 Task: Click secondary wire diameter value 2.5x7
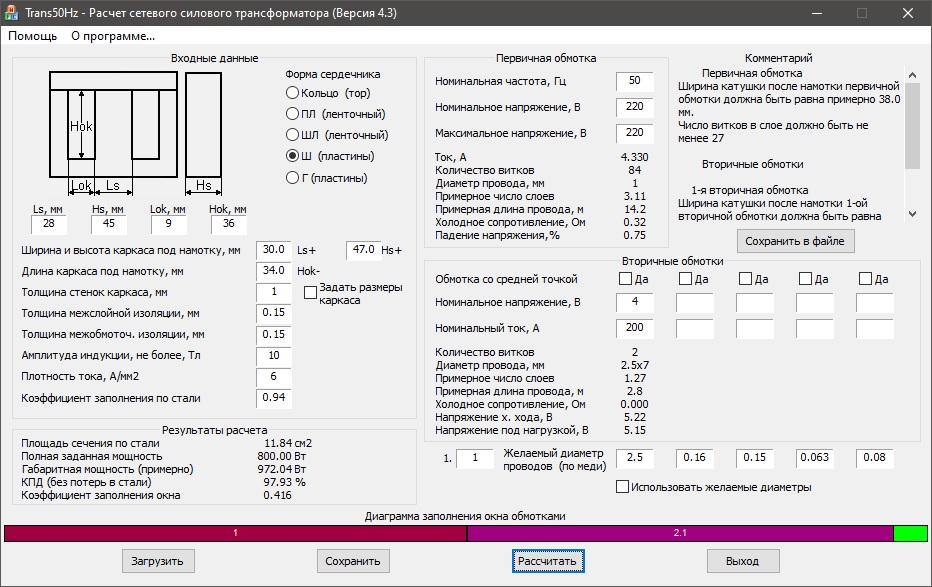click(x=635, y=365)
